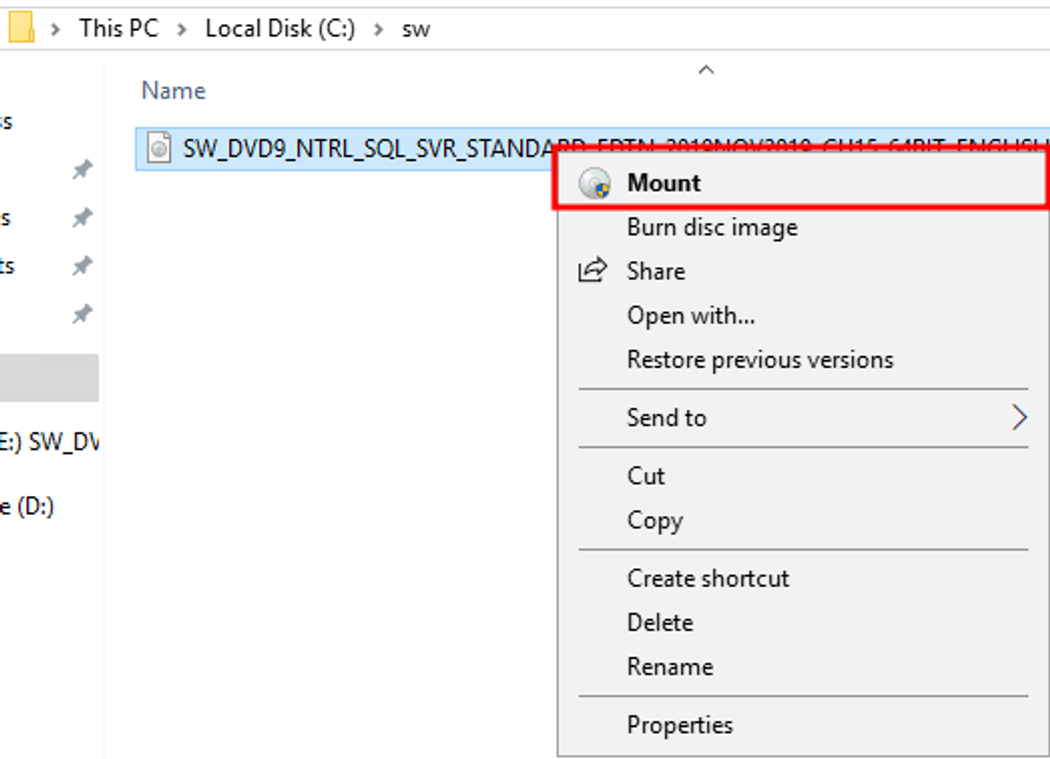The height and width of the screenshot is (759, 1050).
Task: Click the highlighted gray sidebar item
Action: tap(49, 378)
